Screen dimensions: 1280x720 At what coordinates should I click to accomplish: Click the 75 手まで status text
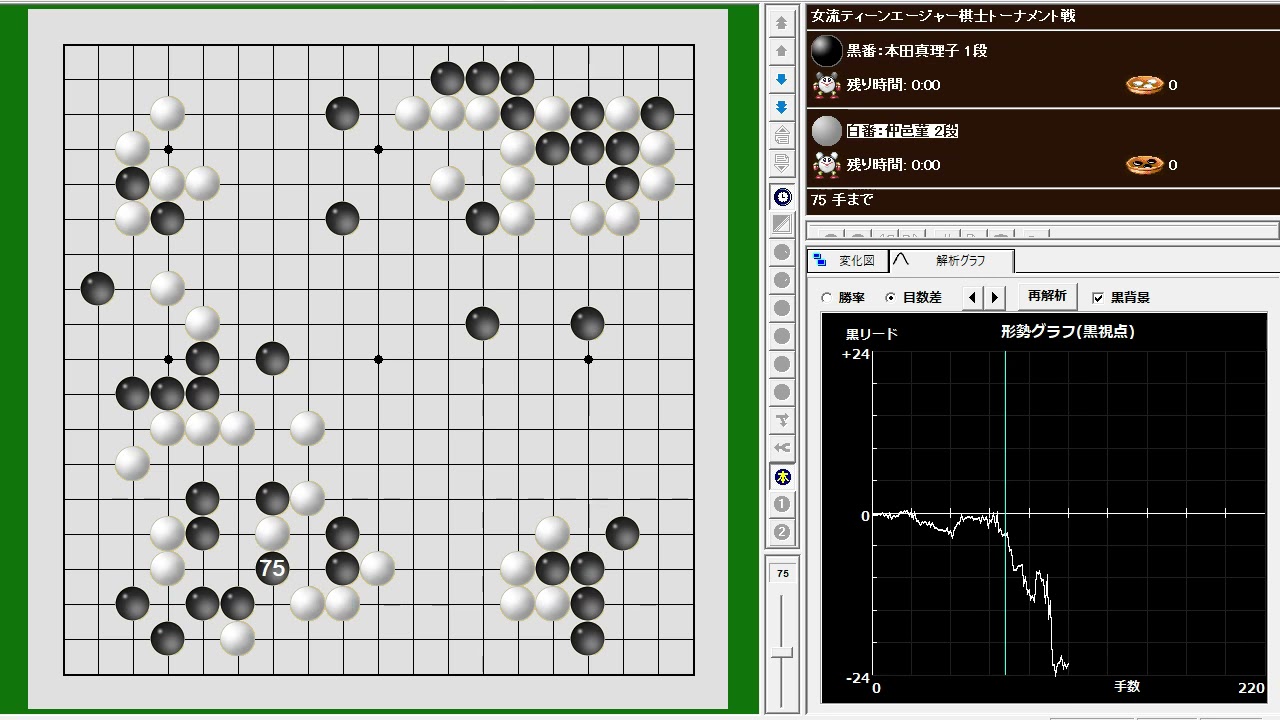tap(842, 200)
